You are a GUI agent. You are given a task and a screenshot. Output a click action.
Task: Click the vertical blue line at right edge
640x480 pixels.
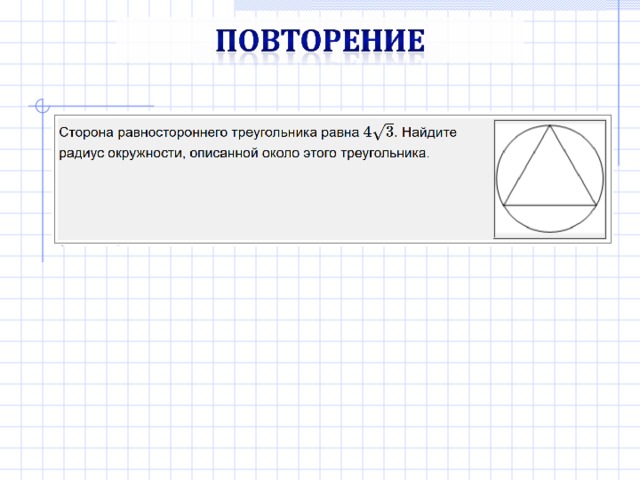pyautogui.click(x=619, y=82)
